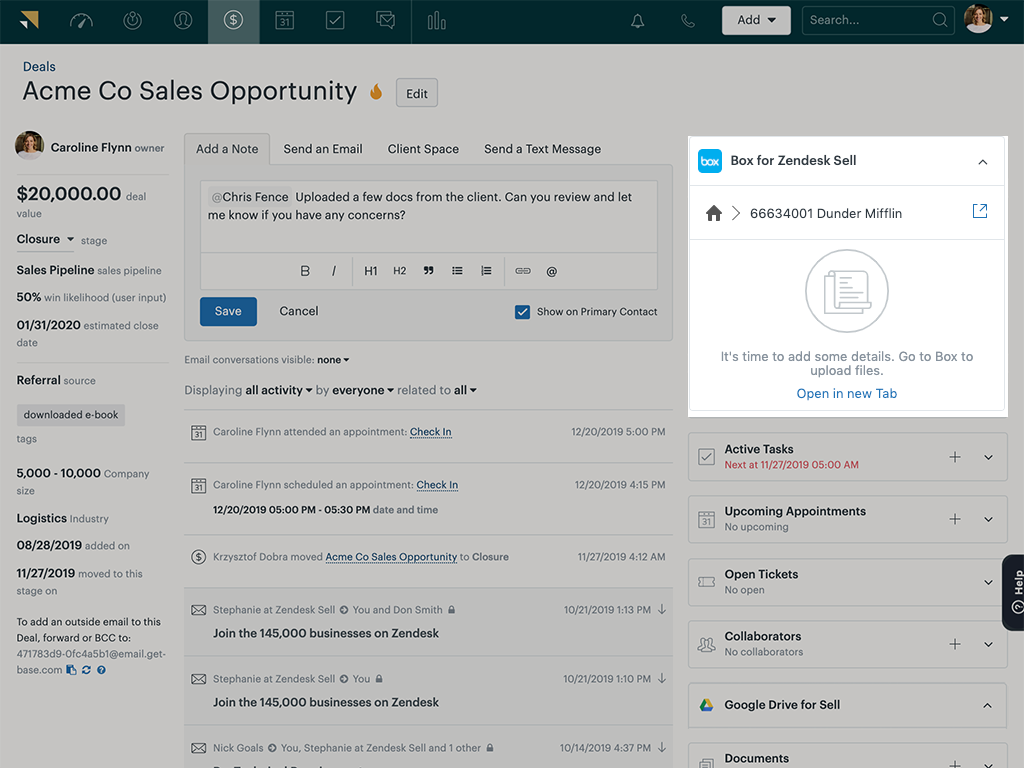Click the notifications bell icon
Image resolution: width=1024 pixels, height=768 pixels.
637,20
